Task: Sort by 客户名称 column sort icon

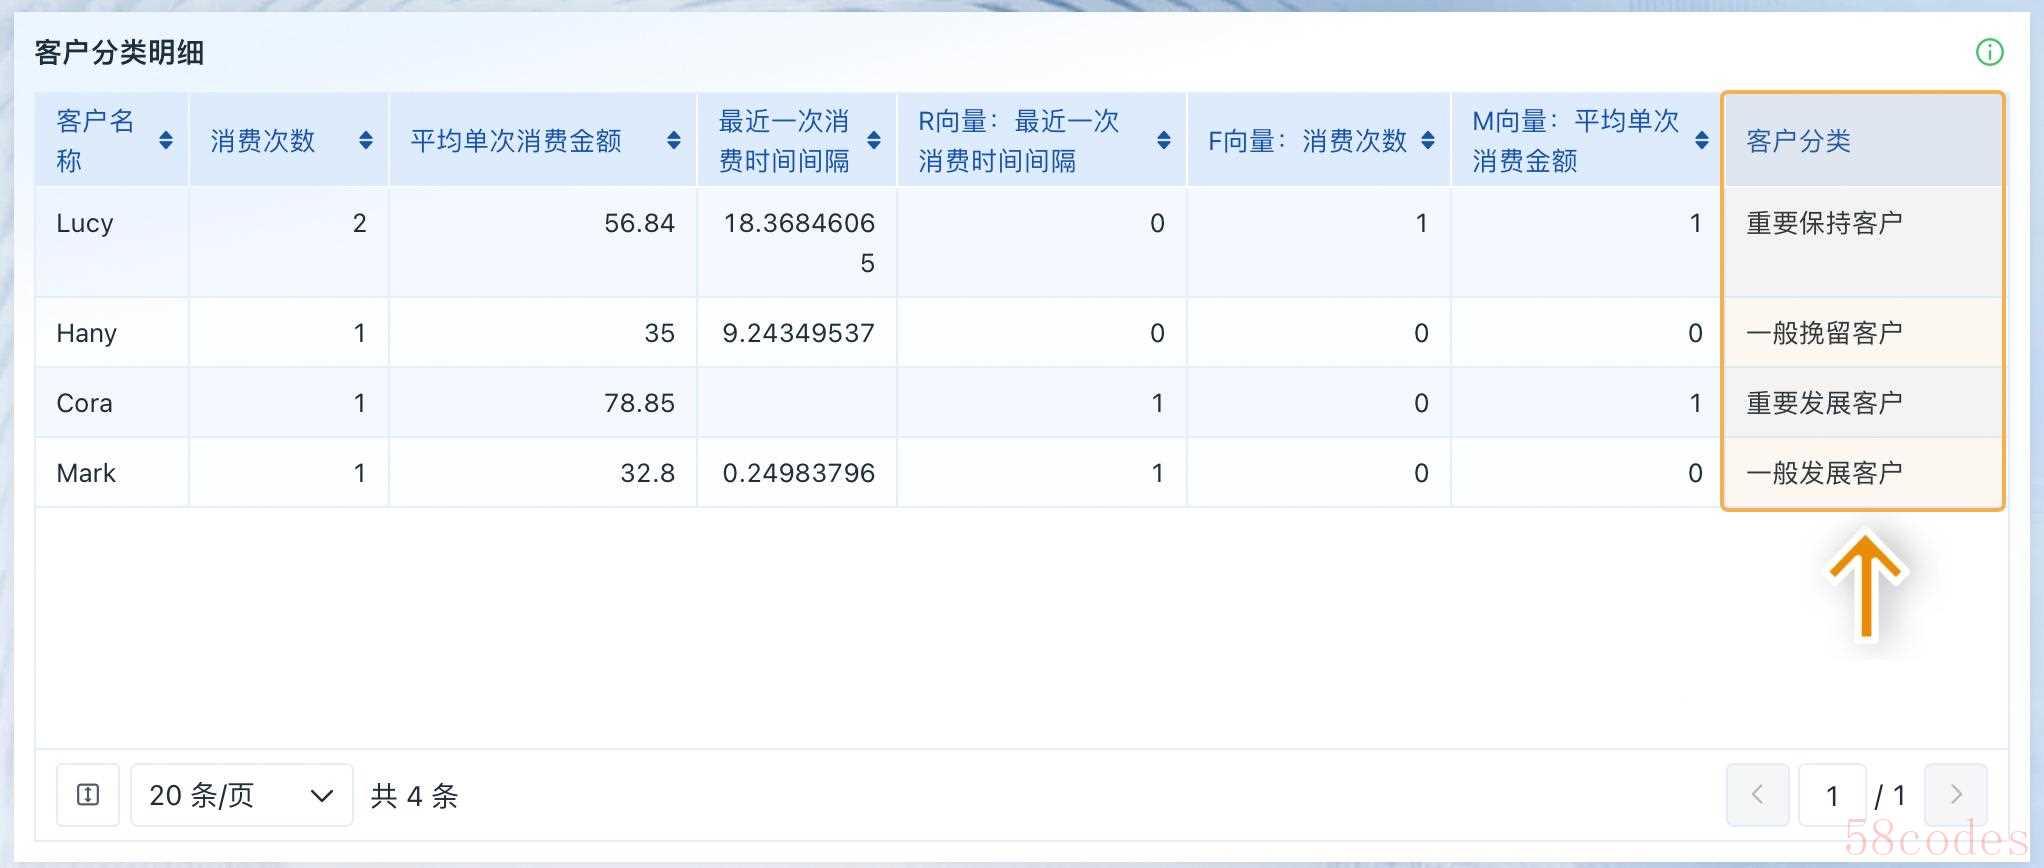Action: pyautogui.click(x=166, y=141)
